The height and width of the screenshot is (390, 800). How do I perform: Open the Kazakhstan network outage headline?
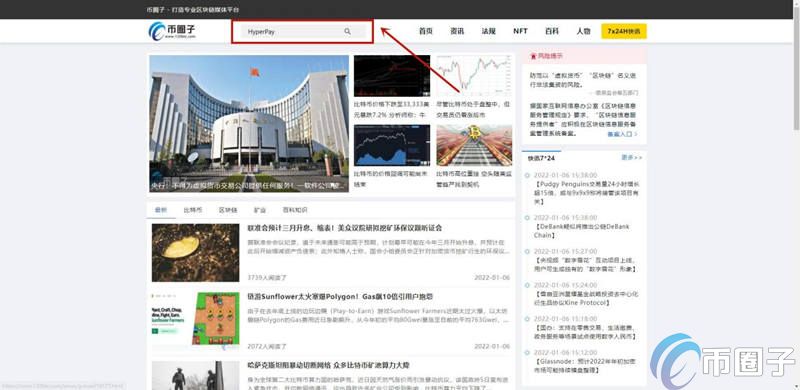(328, 365)
